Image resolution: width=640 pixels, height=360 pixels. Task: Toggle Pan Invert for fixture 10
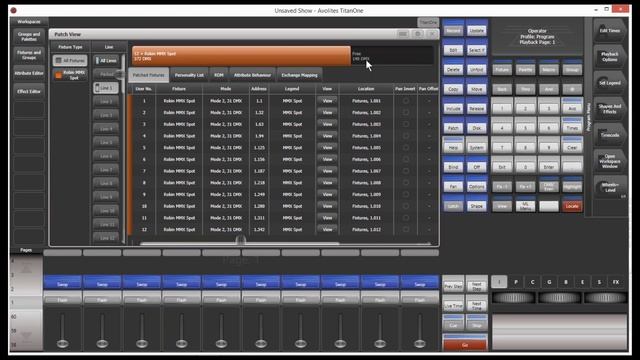[x=405, y=206]
